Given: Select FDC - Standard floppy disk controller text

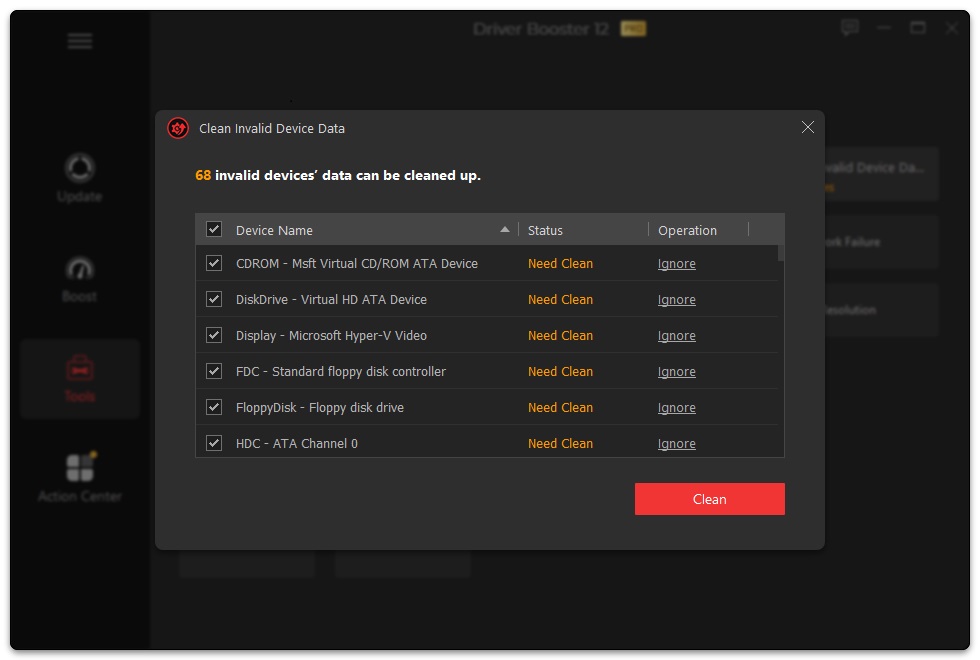Looking at the screenshot, I should [x=341, y=372].
